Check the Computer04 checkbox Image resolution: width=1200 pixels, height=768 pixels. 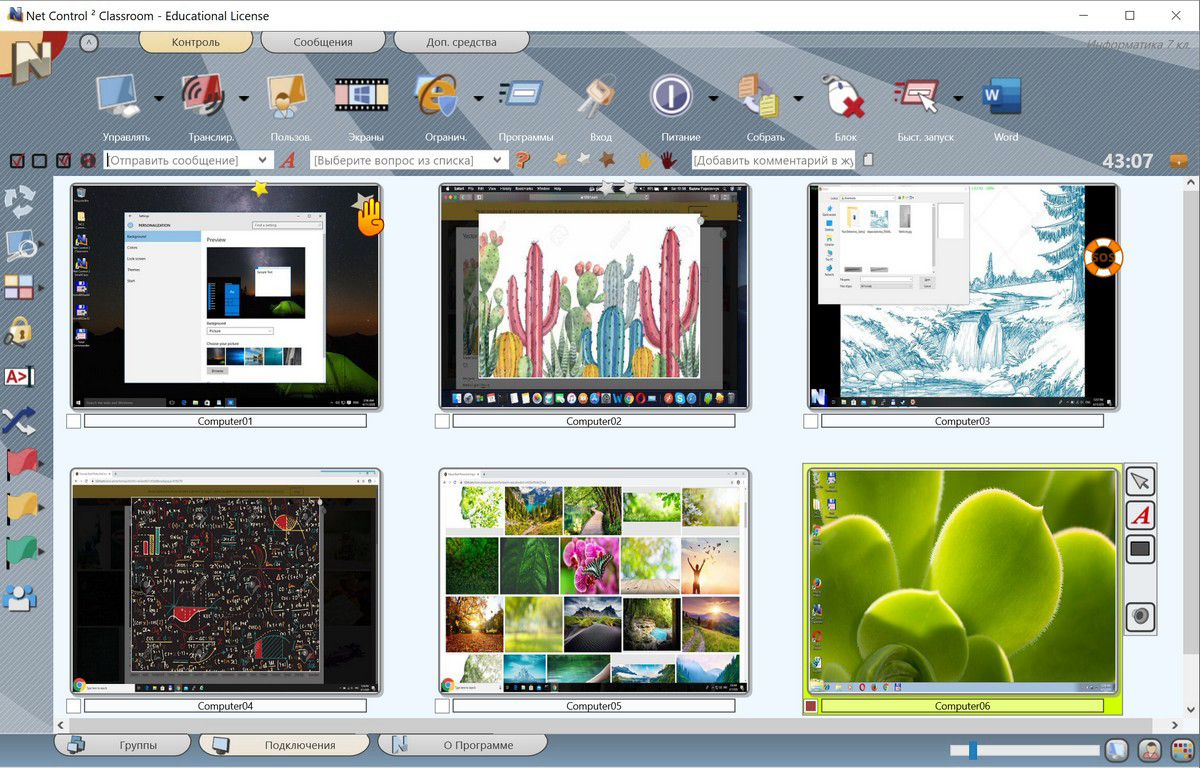click(74, 706)
